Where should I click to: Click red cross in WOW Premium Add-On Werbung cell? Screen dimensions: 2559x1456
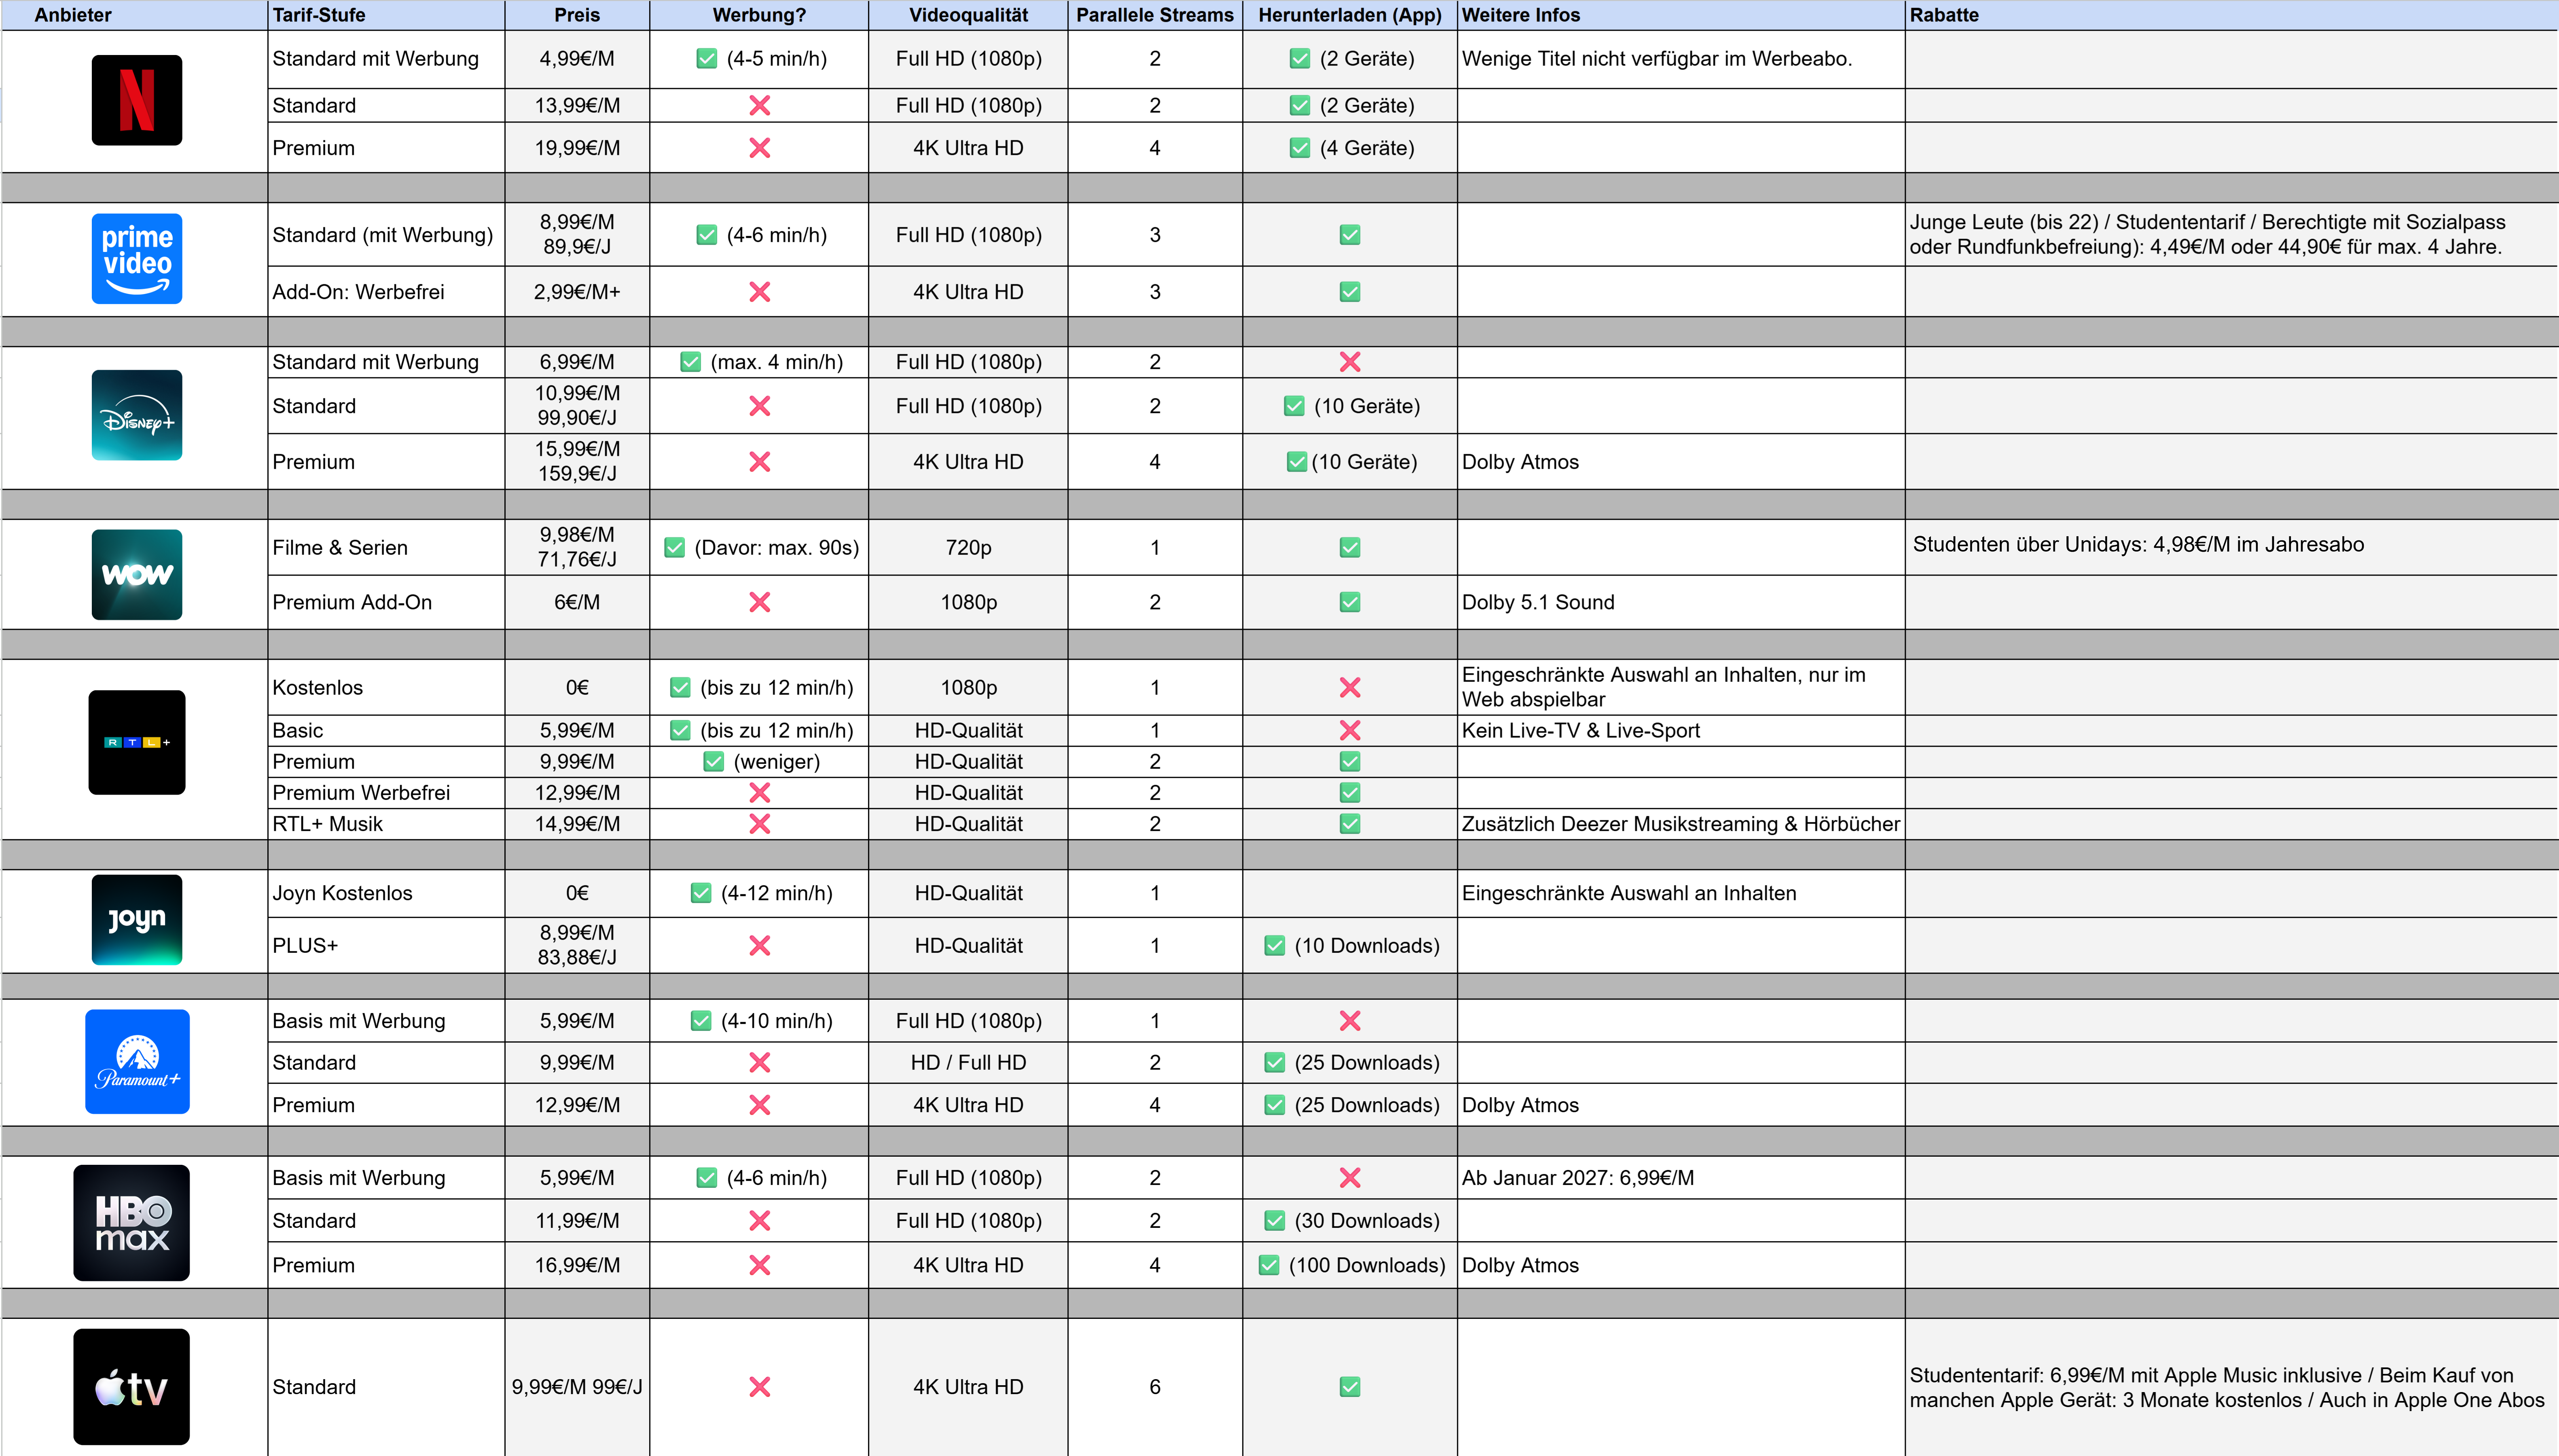pyautogui.click(x=760, y=602)
